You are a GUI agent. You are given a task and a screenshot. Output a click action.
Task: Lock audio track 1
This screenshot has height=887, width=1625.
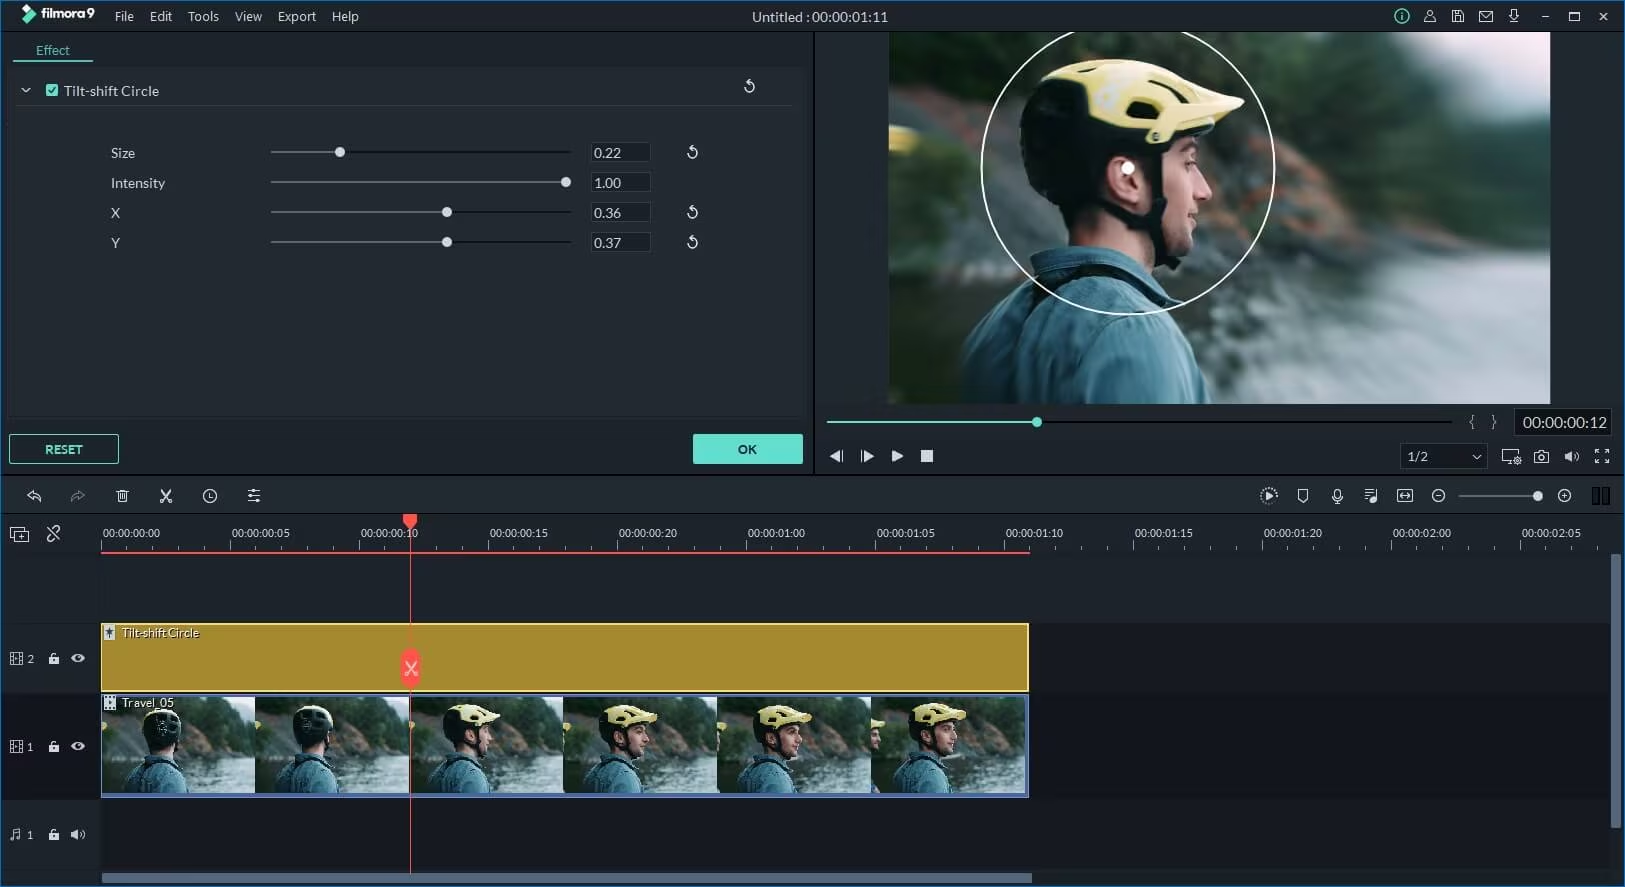point(54,835)
